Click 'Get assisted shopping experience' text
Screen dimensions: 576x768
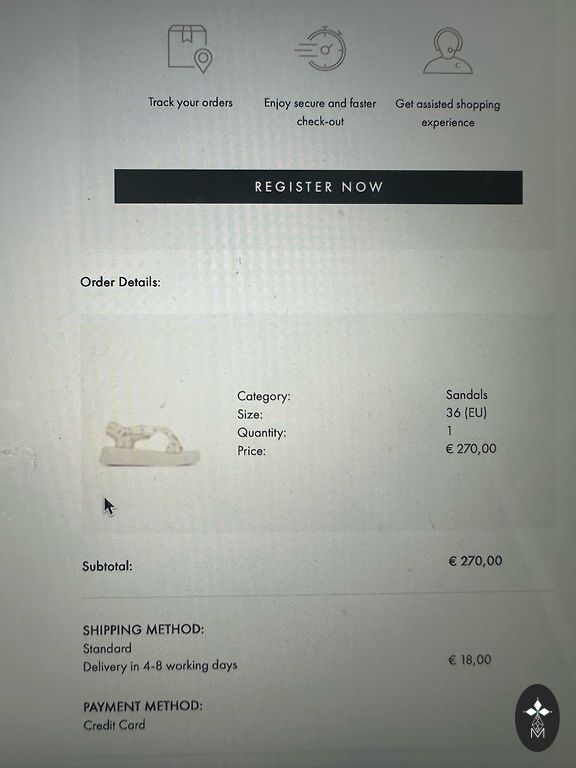point(448,113)
